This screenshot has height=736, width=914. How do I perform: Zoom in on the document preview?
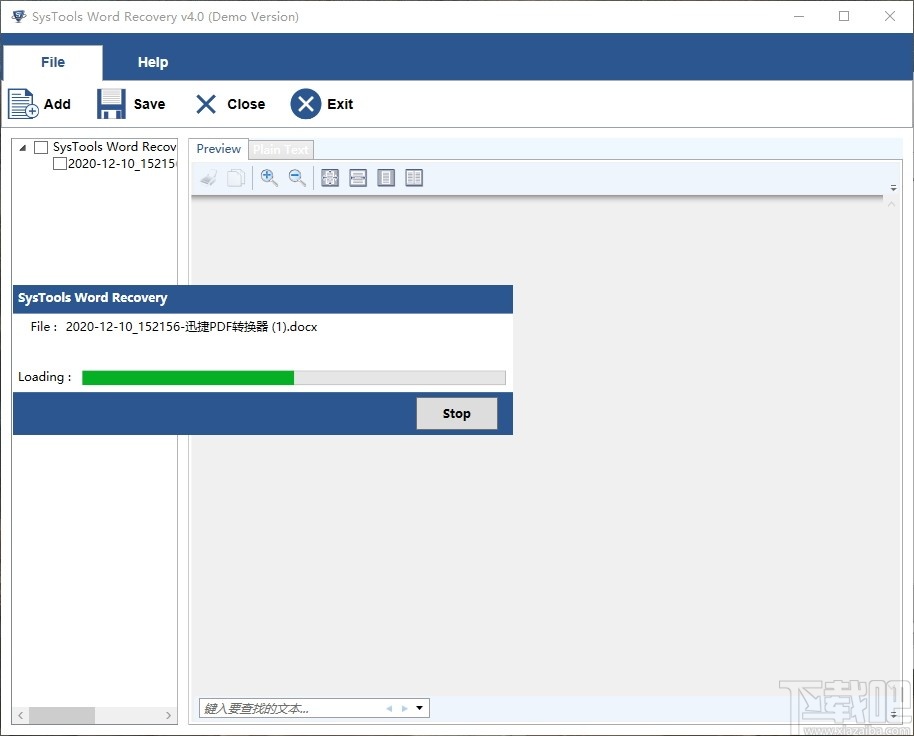tap(269, 177)
